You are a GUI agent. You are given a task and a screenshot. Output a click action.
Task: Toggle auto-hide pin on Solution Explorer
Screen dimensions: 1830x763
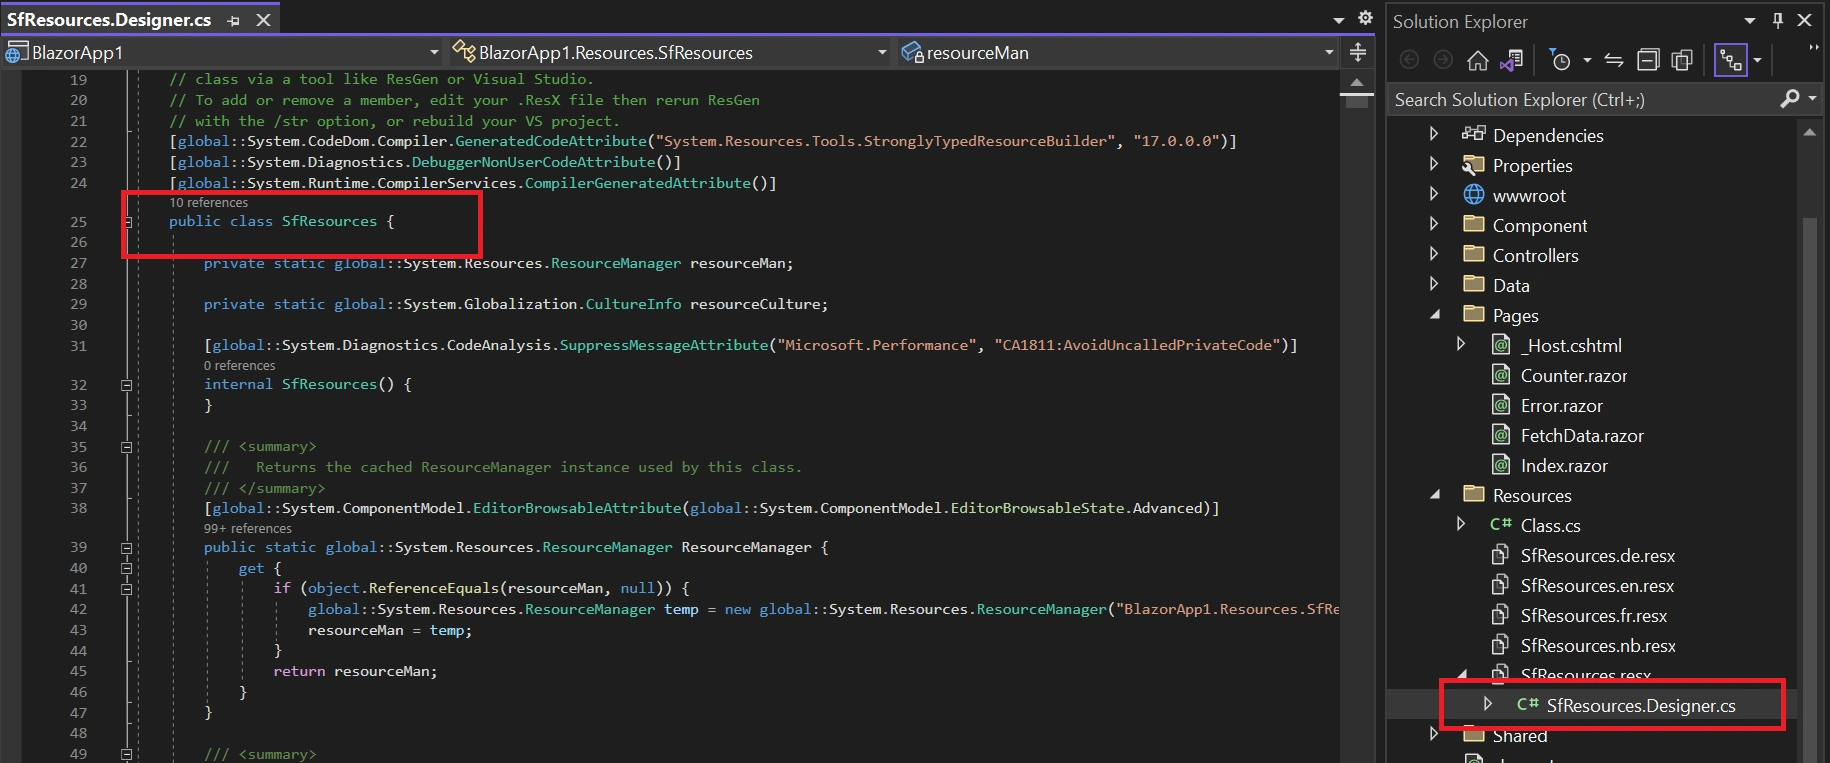coord(1778,20)
